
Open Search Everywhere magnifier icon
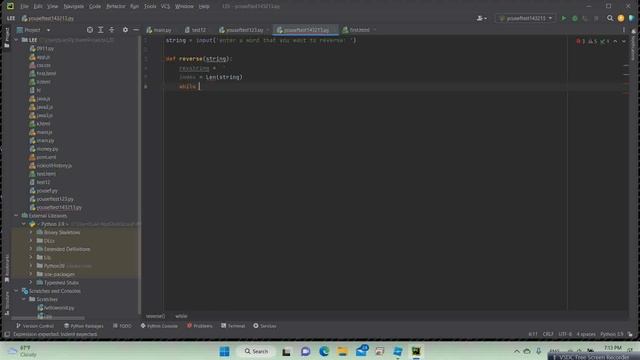tap(610, 18)
